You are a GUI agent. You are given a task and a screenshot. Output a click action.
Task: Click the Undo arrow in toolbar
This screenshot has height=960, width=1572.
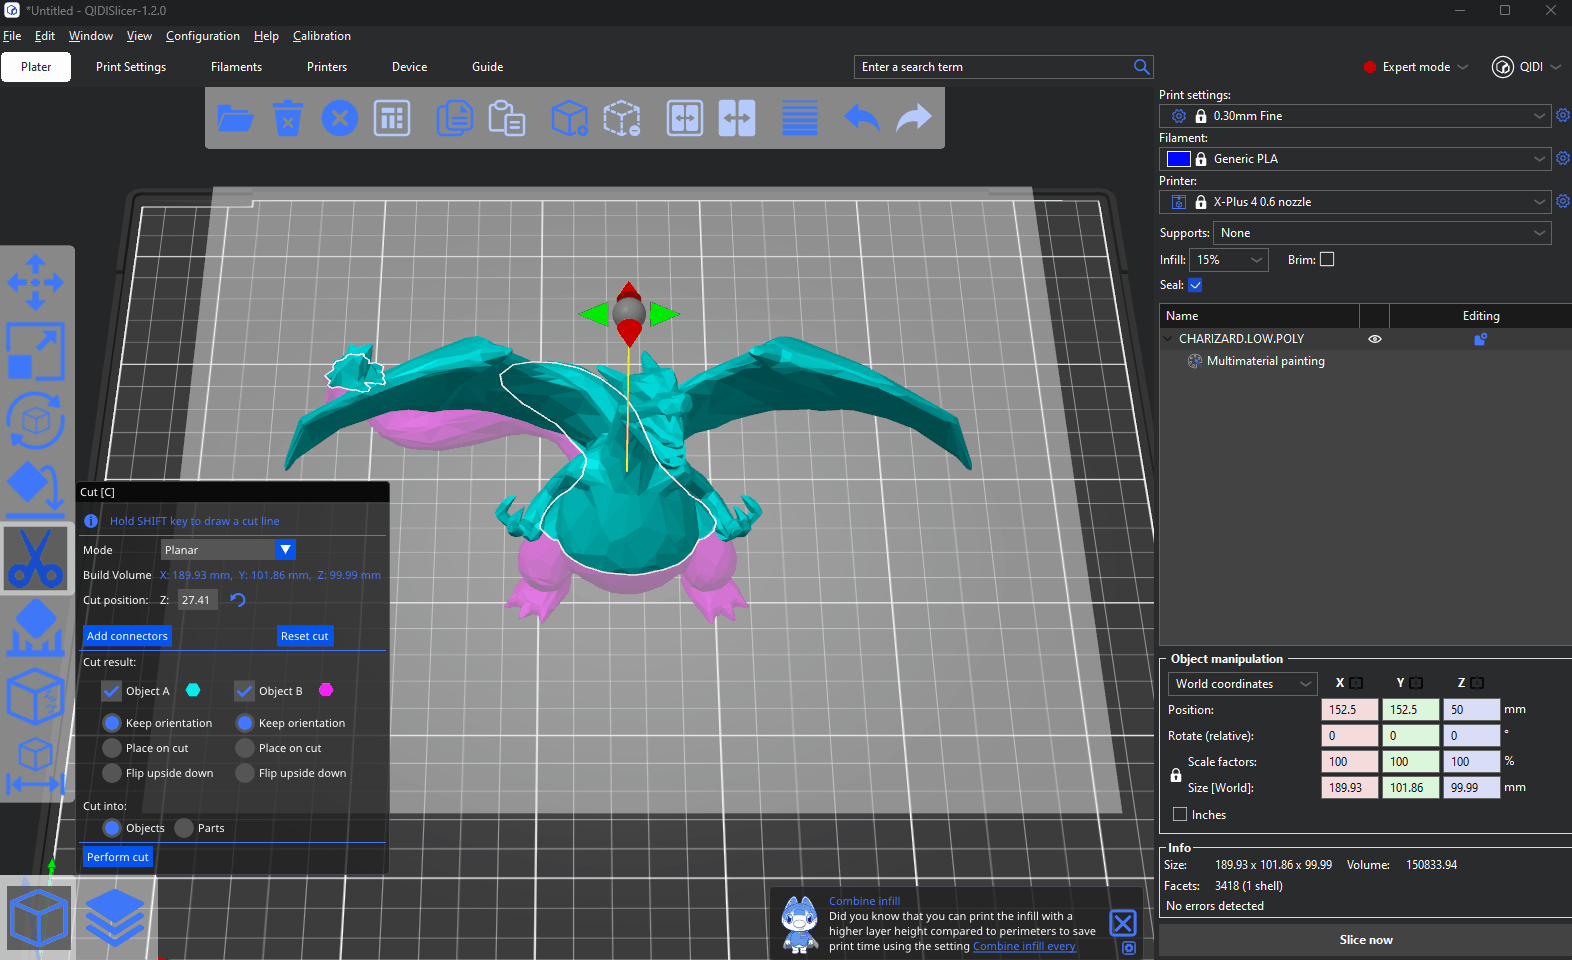click(x=861, y=118)
